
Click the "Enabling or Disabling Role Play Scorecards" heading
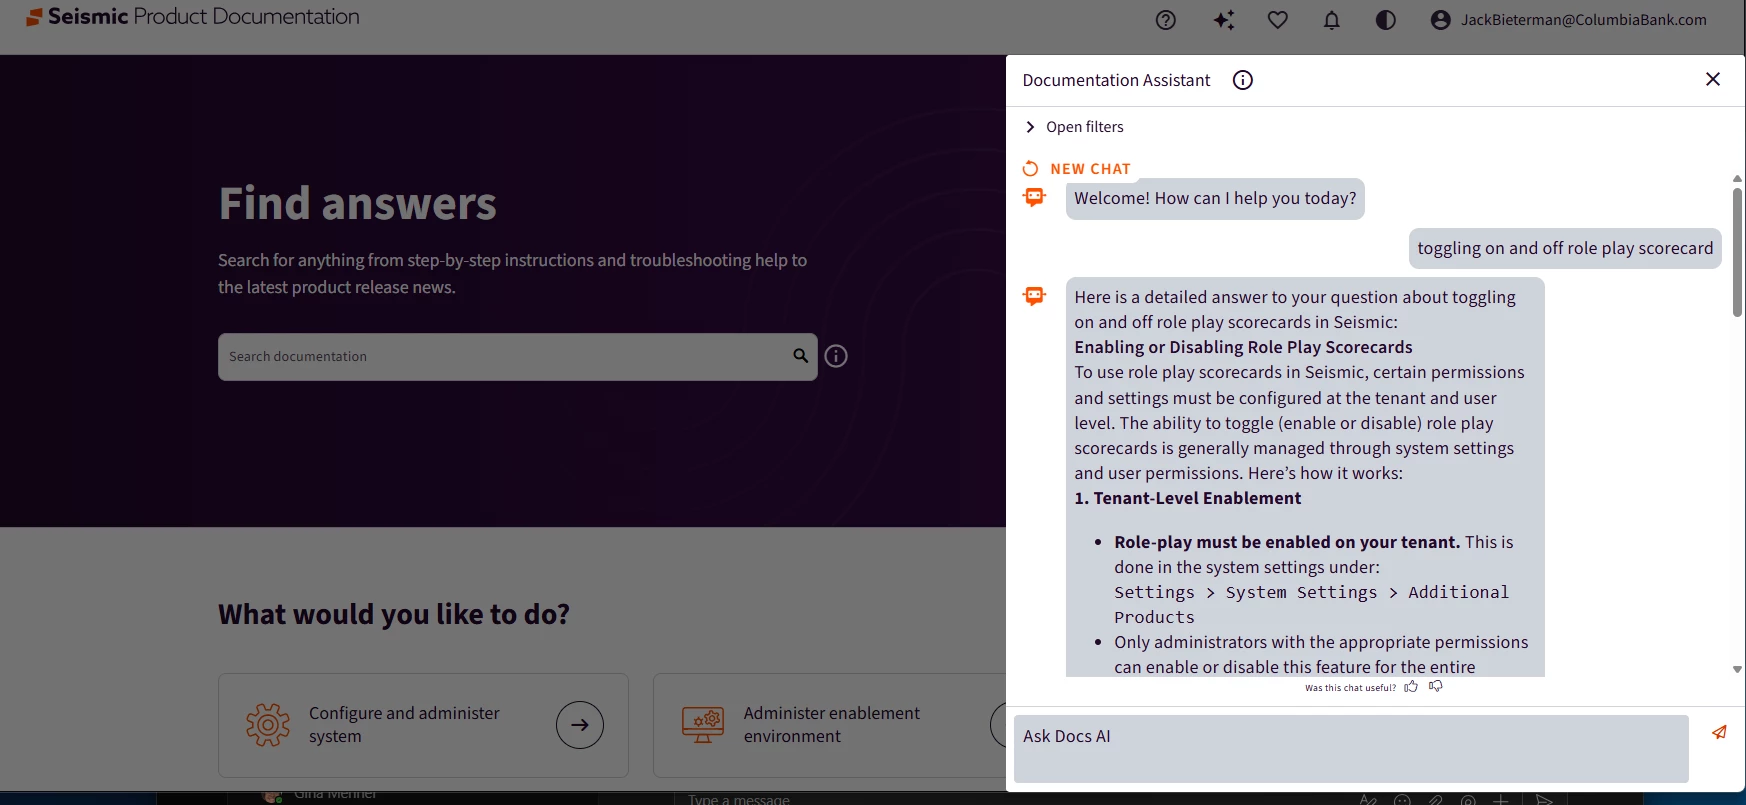point(1243,347)
